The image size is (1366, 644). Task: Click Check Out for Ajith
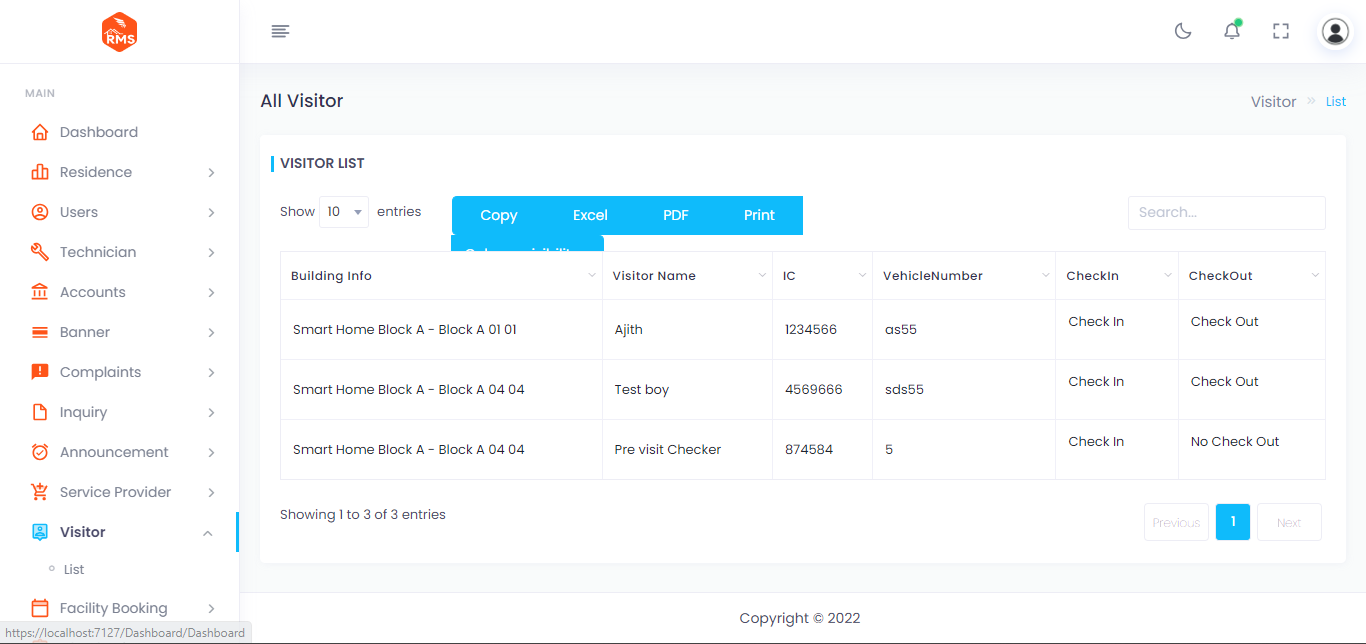(x=1225, y=321)
